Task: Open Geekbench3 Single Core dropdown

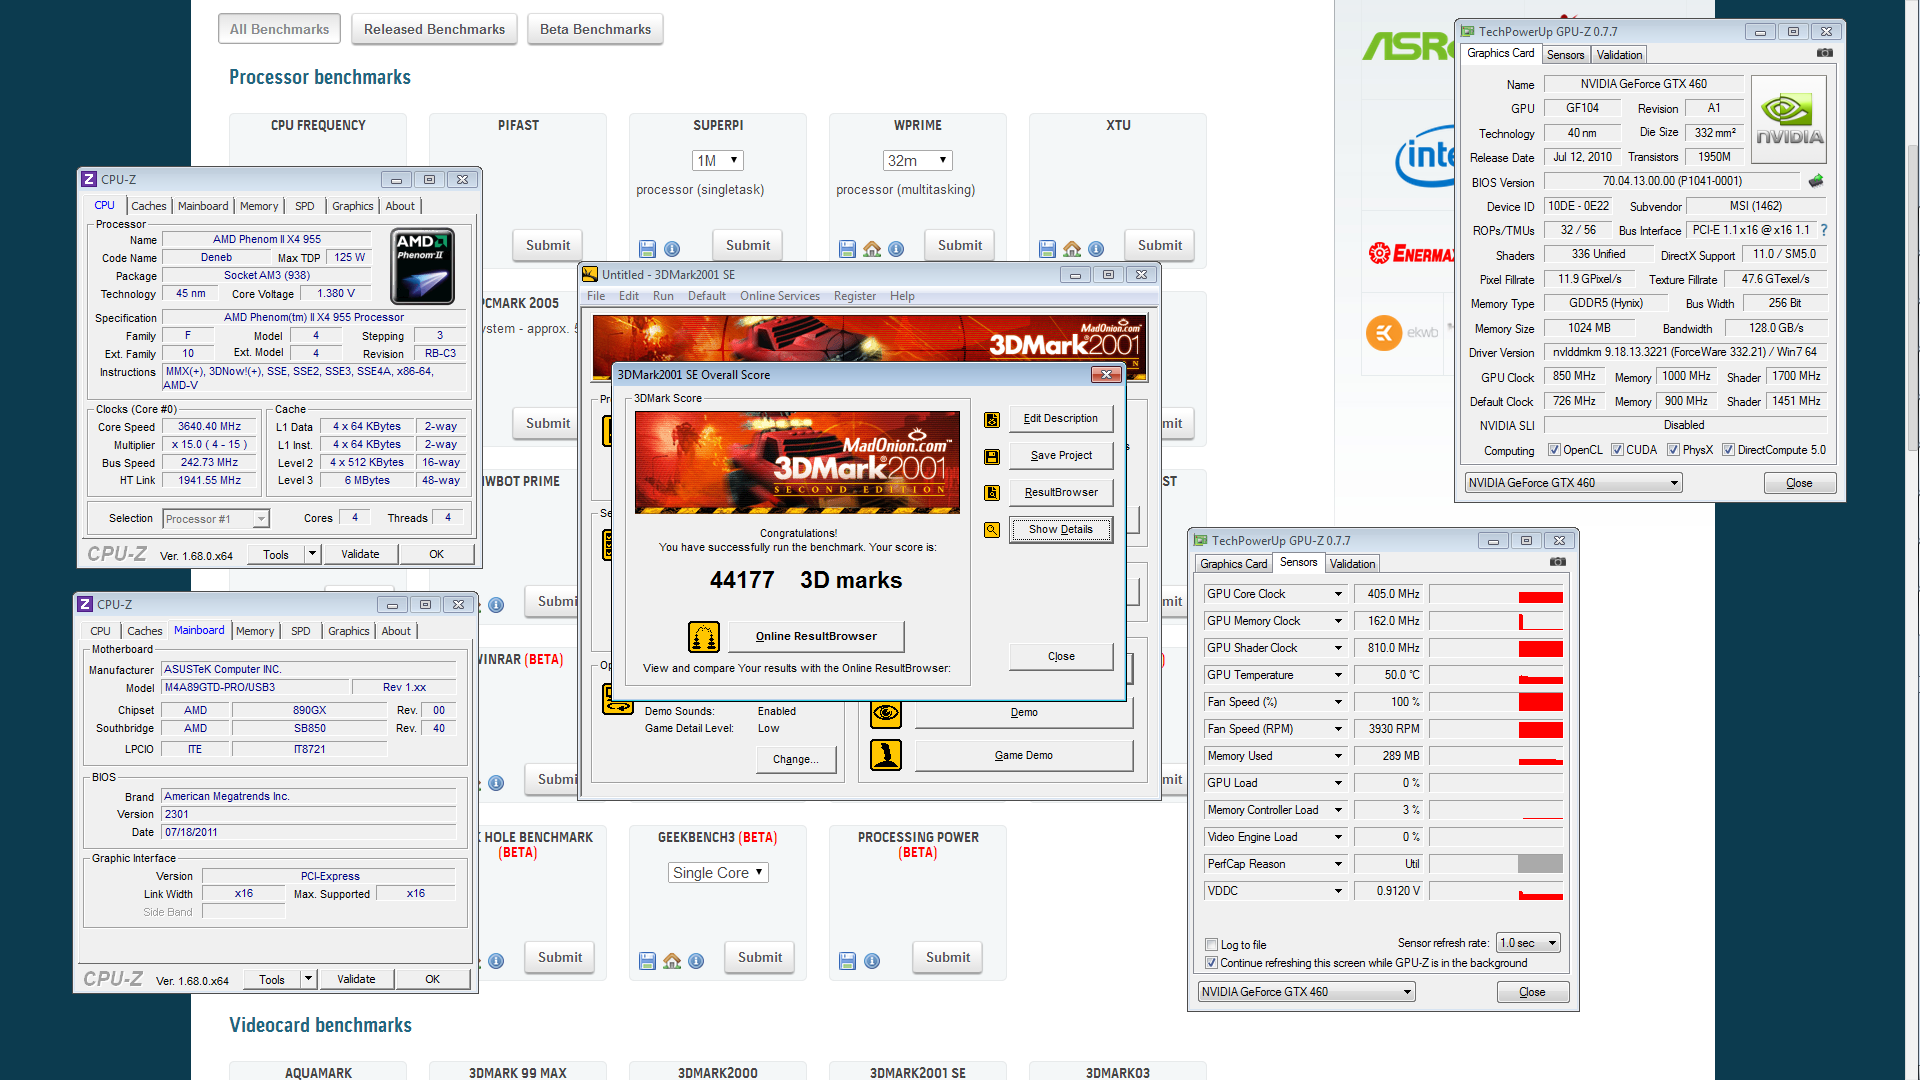Action: [x=718, y=872]
